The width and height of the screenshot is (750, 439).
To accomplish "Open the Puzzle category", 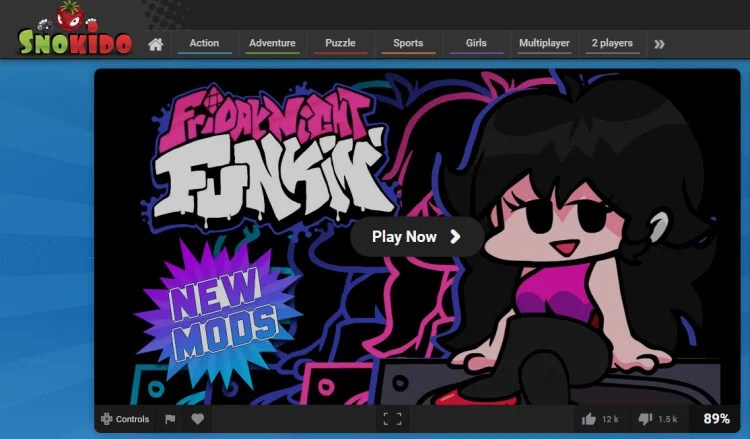I will pyautogui.click(x=340, y=44).
